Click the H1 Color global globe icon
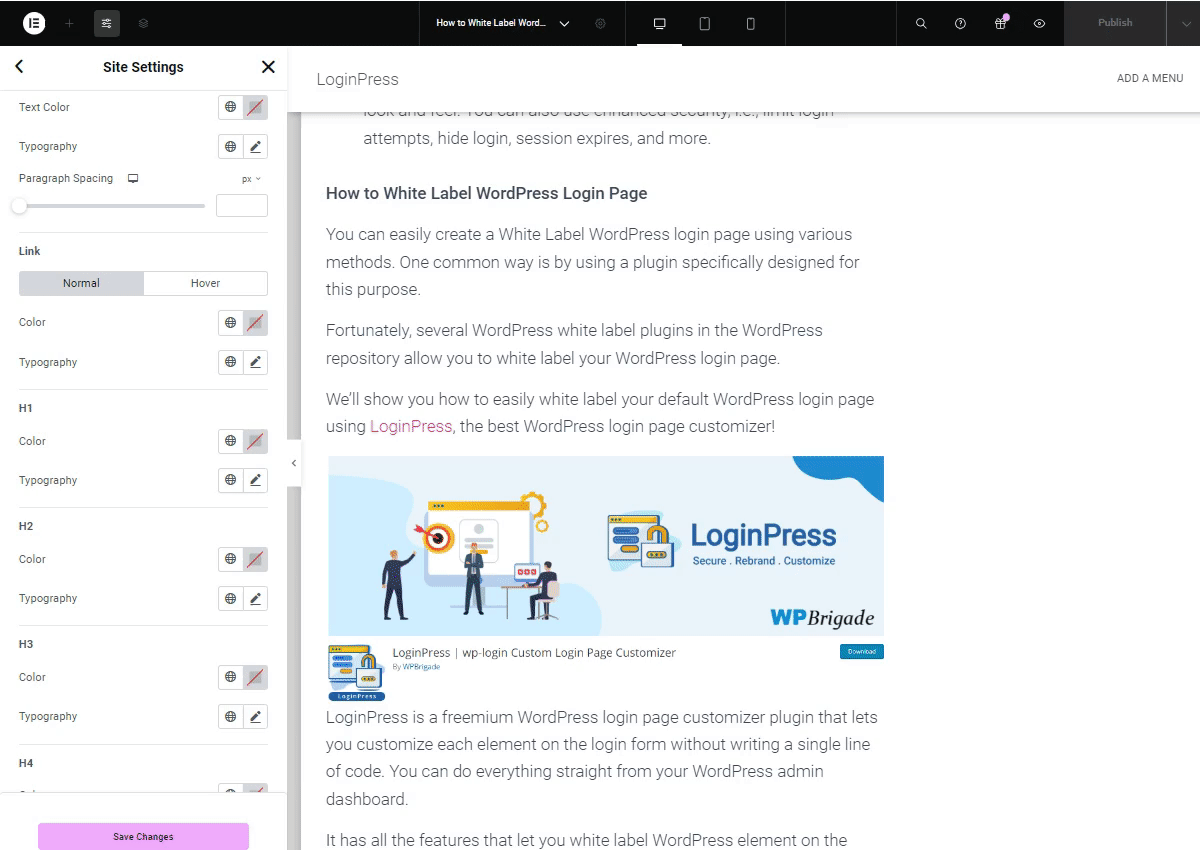 (231, 441)
